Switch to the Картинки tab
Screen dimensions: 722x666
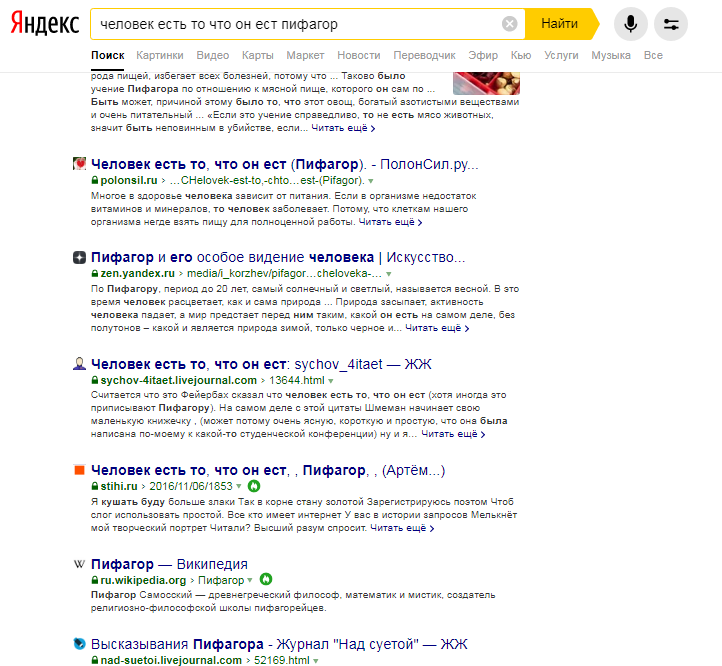(x=160, y=55)
